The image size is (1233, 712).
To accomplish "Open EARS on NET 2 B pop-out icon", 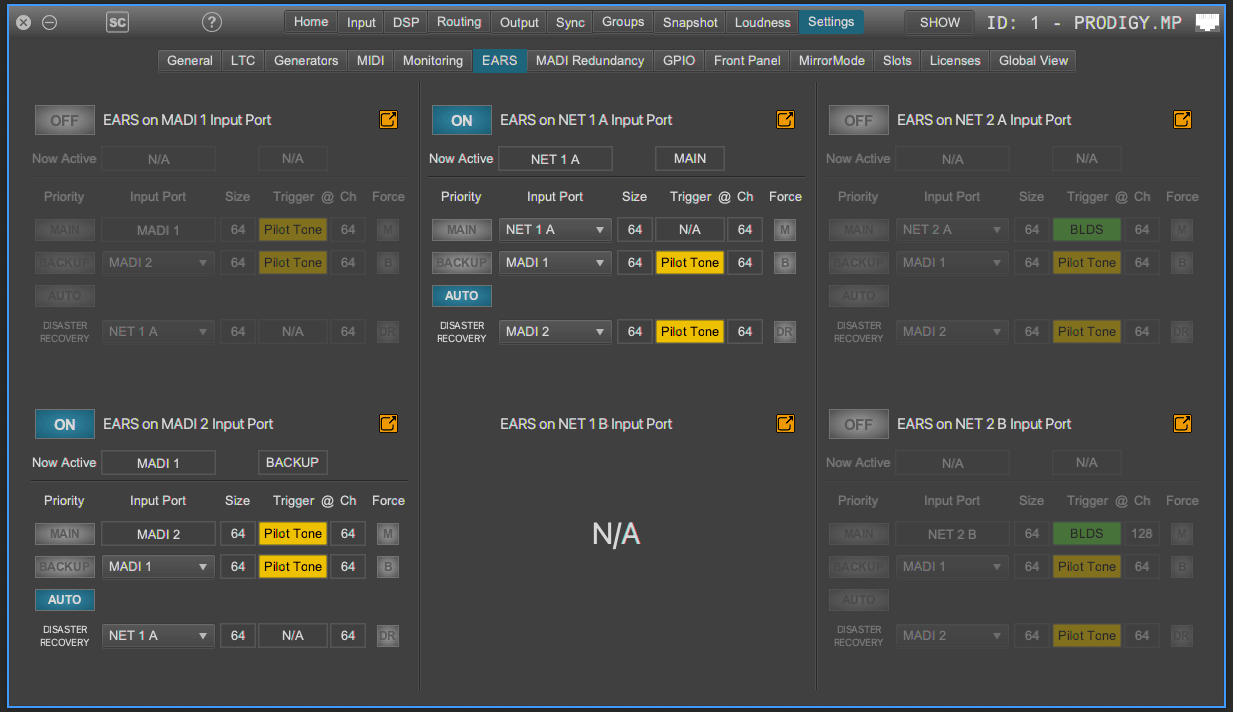I will click(x=1182, y=424).
